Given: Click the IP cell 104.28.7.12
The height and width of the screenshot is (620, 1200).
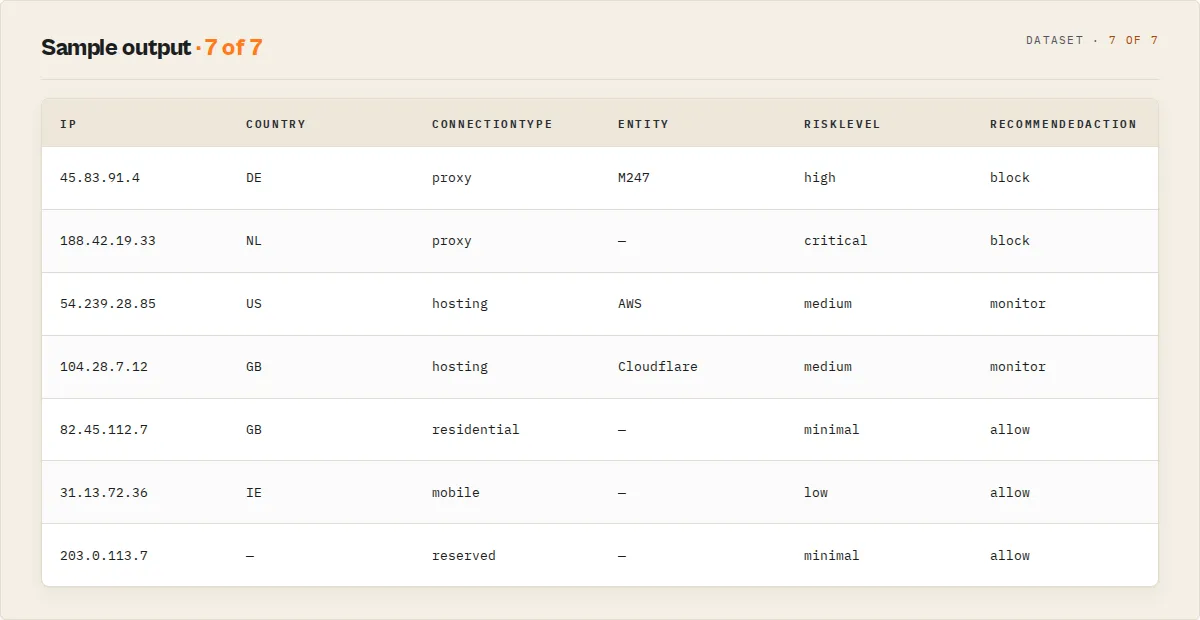Looking at the screenshot, I should [x=104, y=367].
